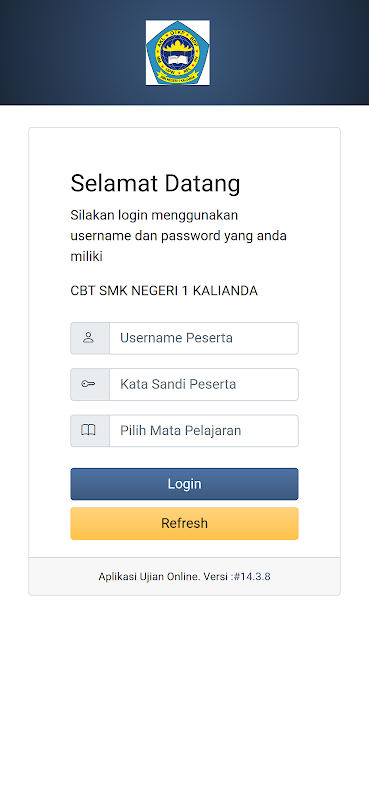Submit with the blue Login button

184,484
